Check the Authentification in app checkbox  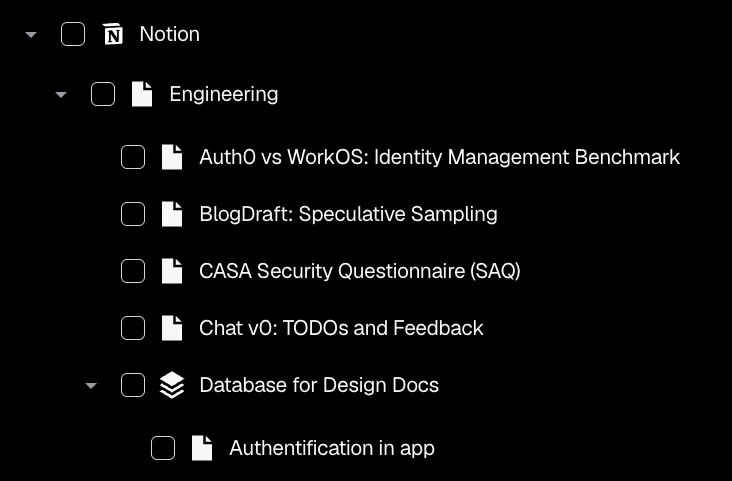[x=163, y=448]
